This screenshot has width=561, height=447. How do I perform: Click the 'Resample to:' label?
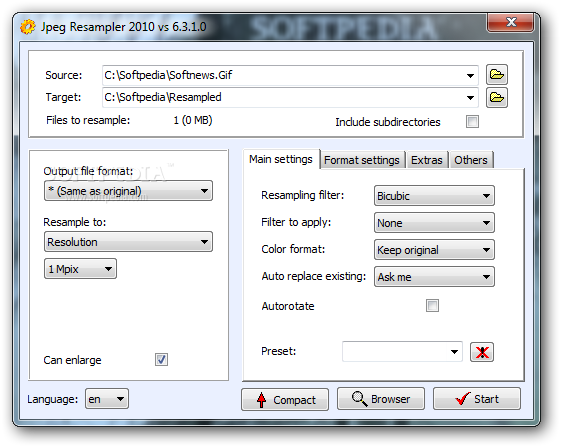click(x=75, y=222)
